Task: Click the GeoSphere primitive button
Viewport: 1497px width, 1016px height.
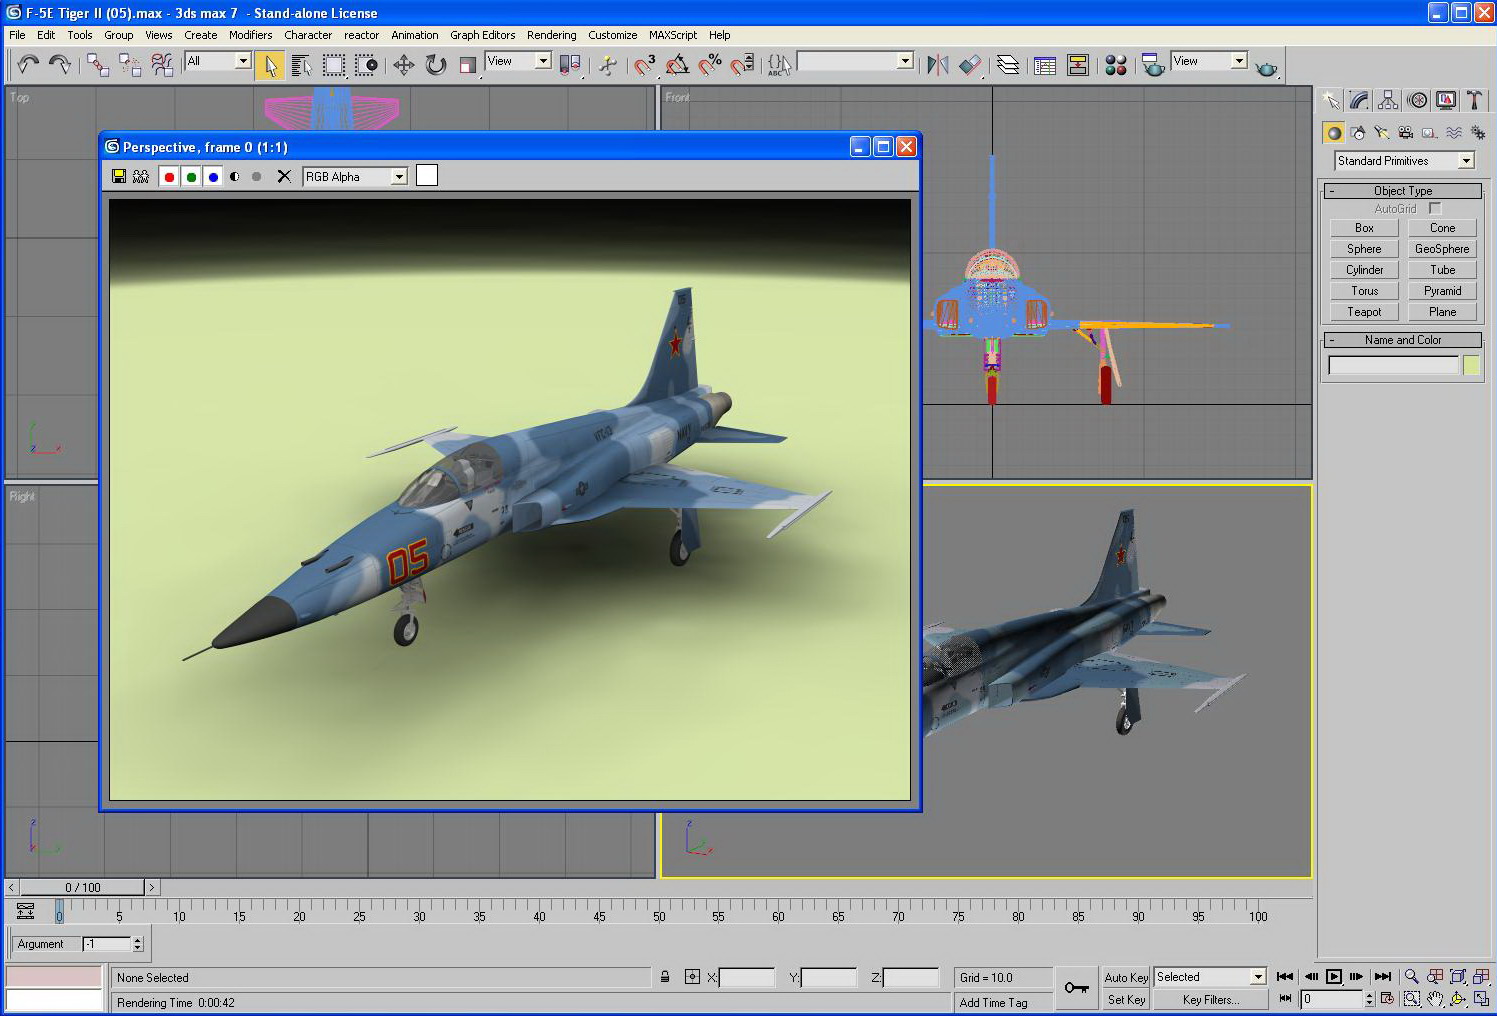Action: tap(1442, 249)
